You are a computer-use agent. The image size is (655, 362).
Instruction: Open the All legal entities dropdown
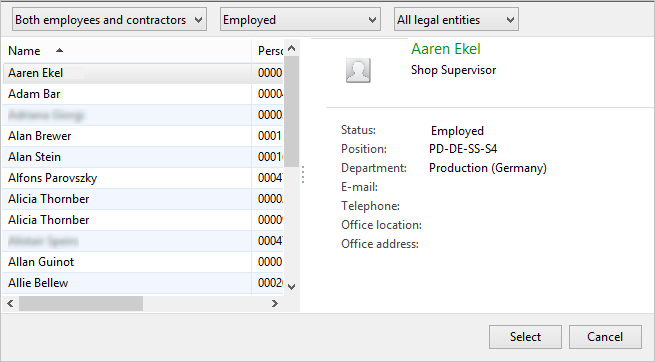pyautogui.click(x=456, y=20)
